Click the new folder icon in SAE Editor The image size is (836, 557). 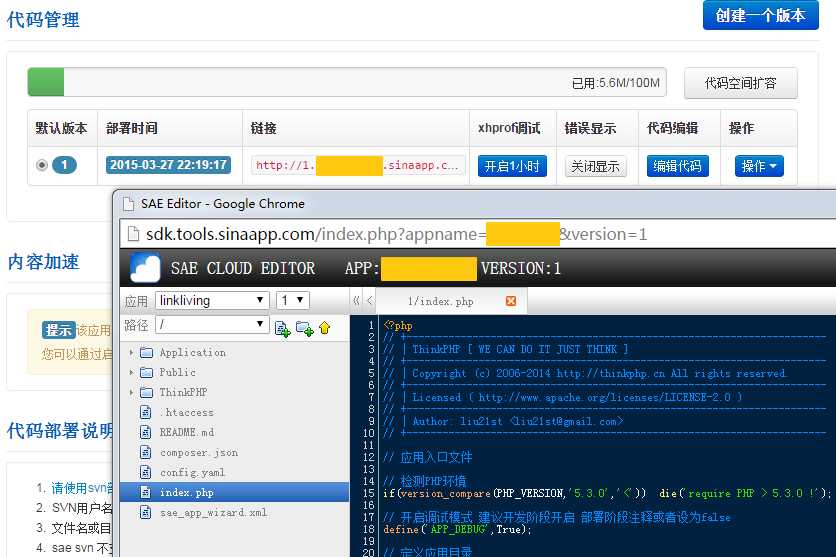coord(304,328)
